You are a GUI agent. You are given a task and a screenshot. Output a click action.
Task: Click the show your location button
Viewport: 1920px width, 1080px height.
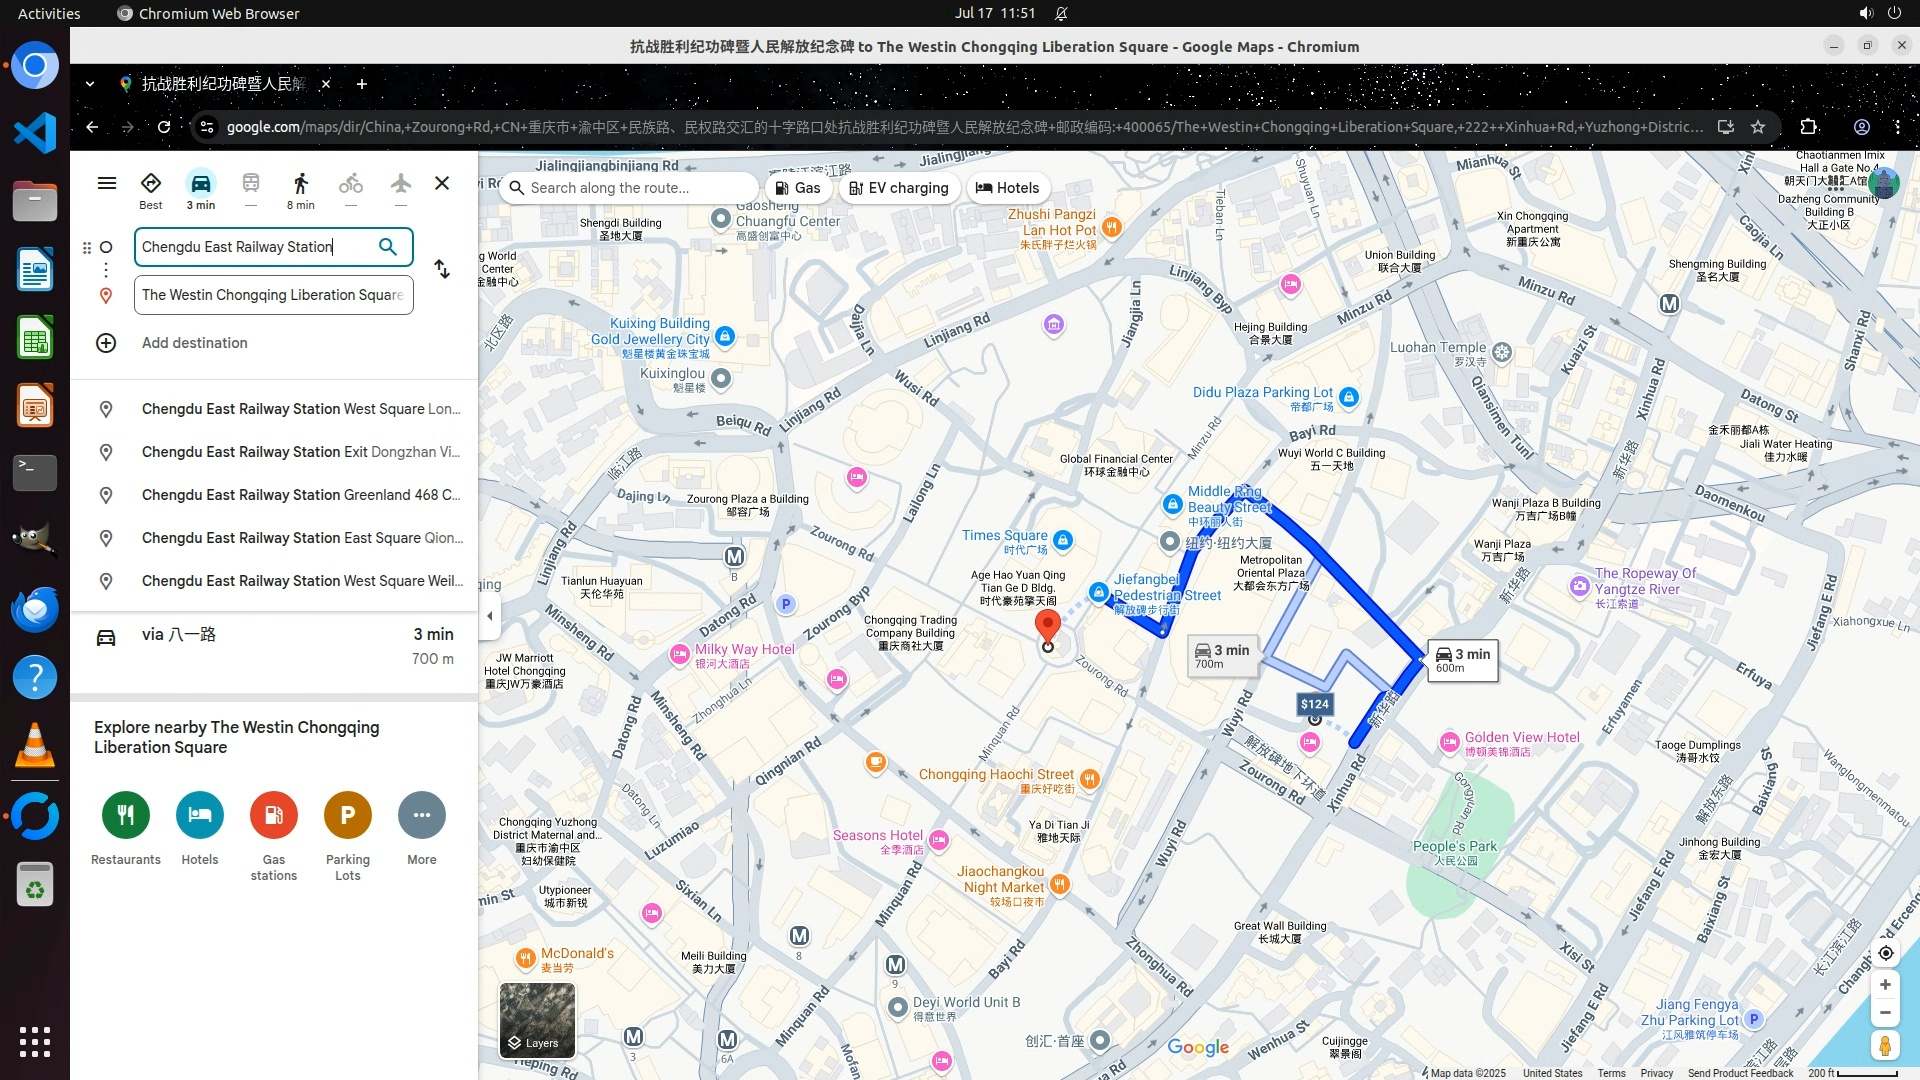tap(1885, 953)
